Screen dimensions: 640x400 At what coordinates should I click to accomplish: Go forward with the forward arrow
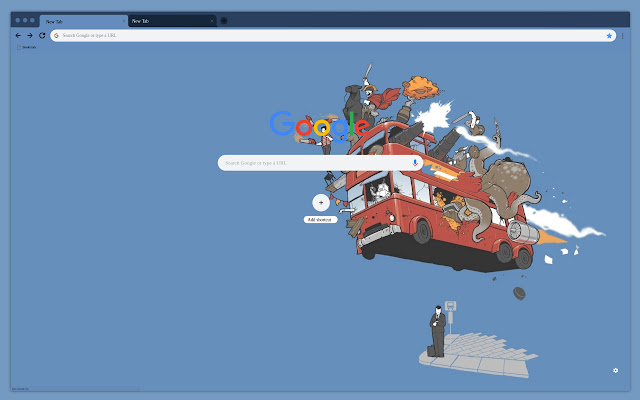[x=30, y=36]
